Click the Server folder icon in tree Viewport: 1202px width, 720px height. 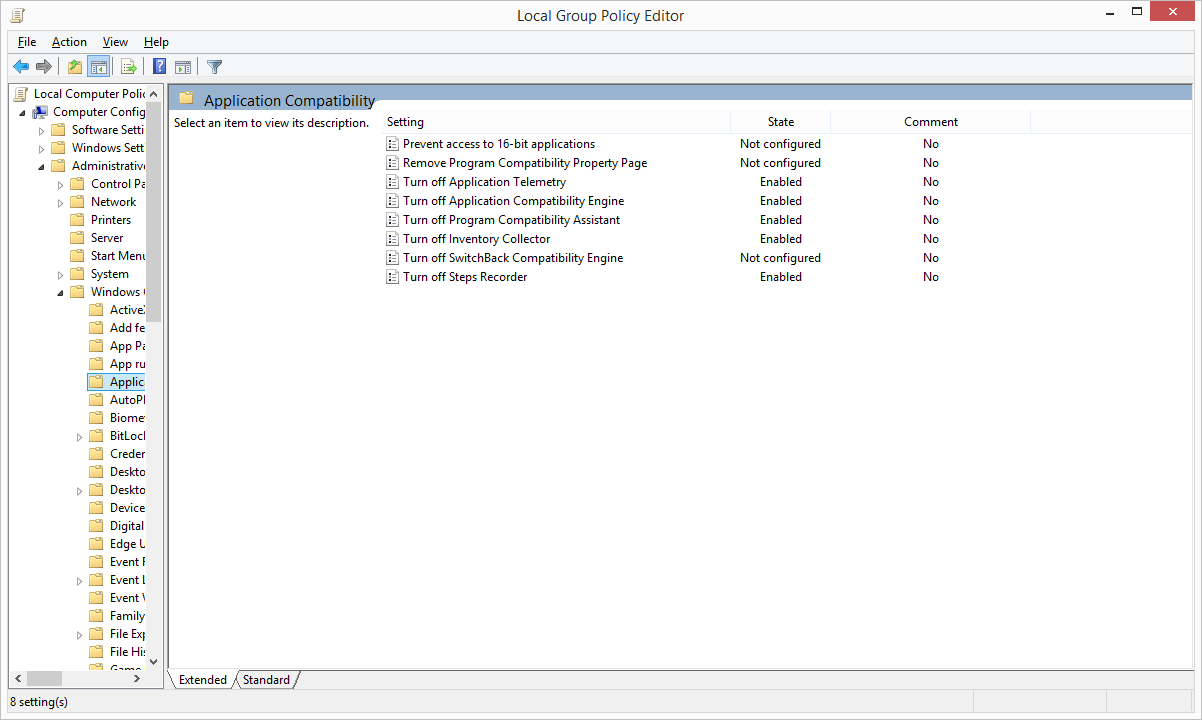(x=77, y=238)
